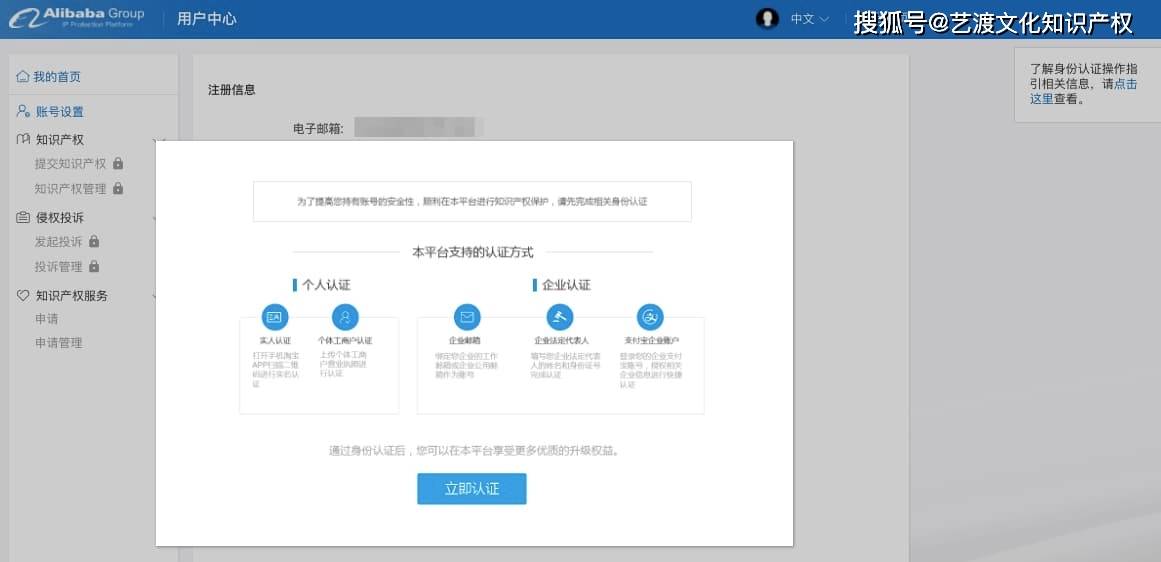
Task: Click the 支付宝企业账户 icon
Action: 650,317
